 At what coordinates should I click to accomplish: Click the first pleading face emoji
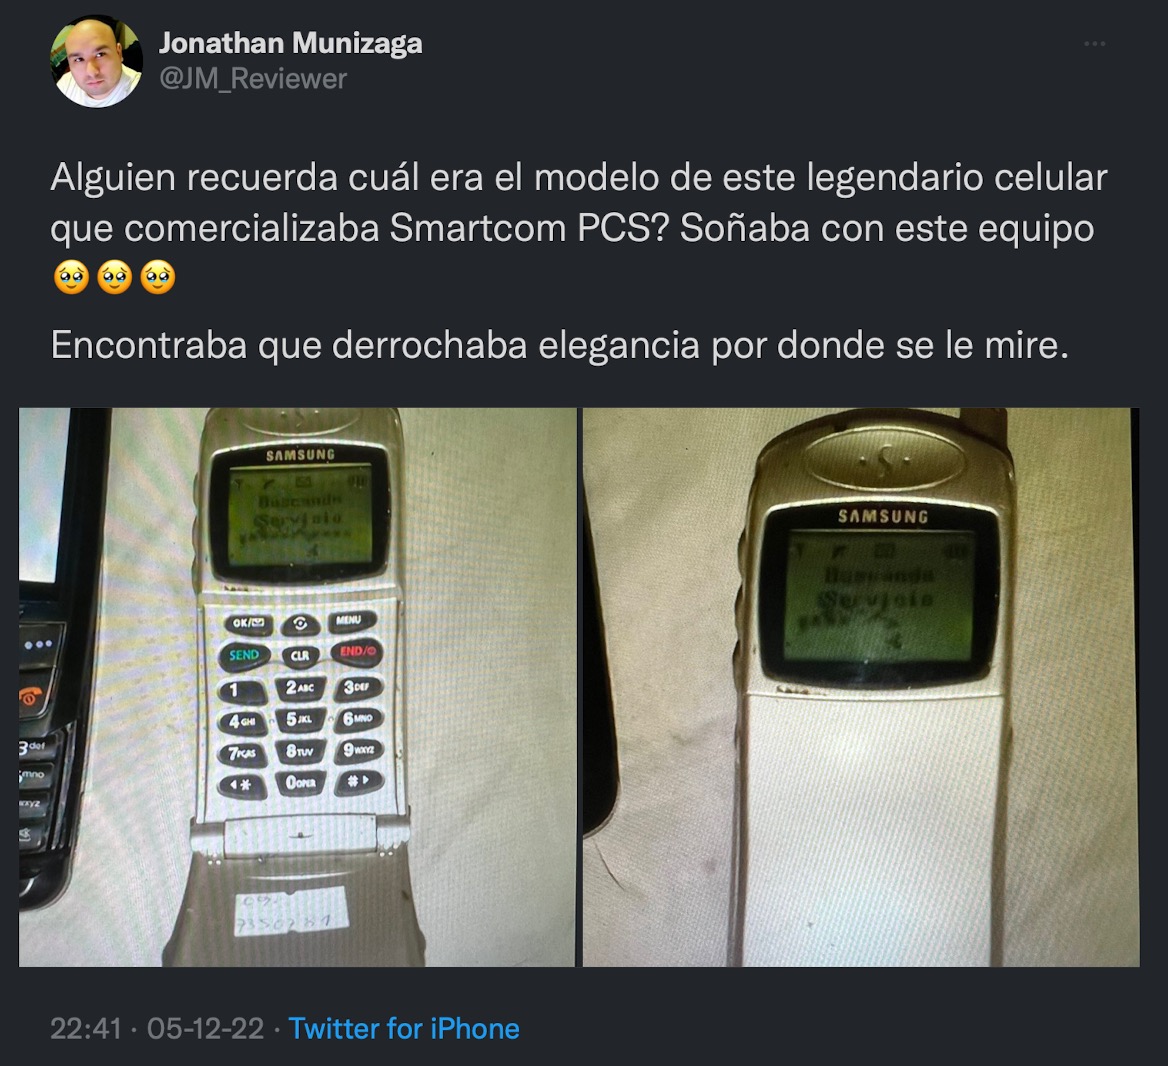pos(72,277)
